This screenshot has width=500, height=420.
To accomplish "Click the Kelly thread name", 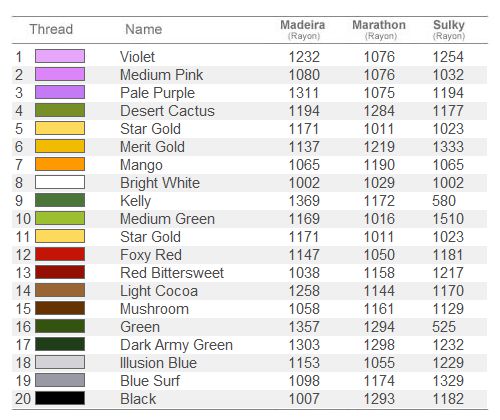I will tap(136, 201).
